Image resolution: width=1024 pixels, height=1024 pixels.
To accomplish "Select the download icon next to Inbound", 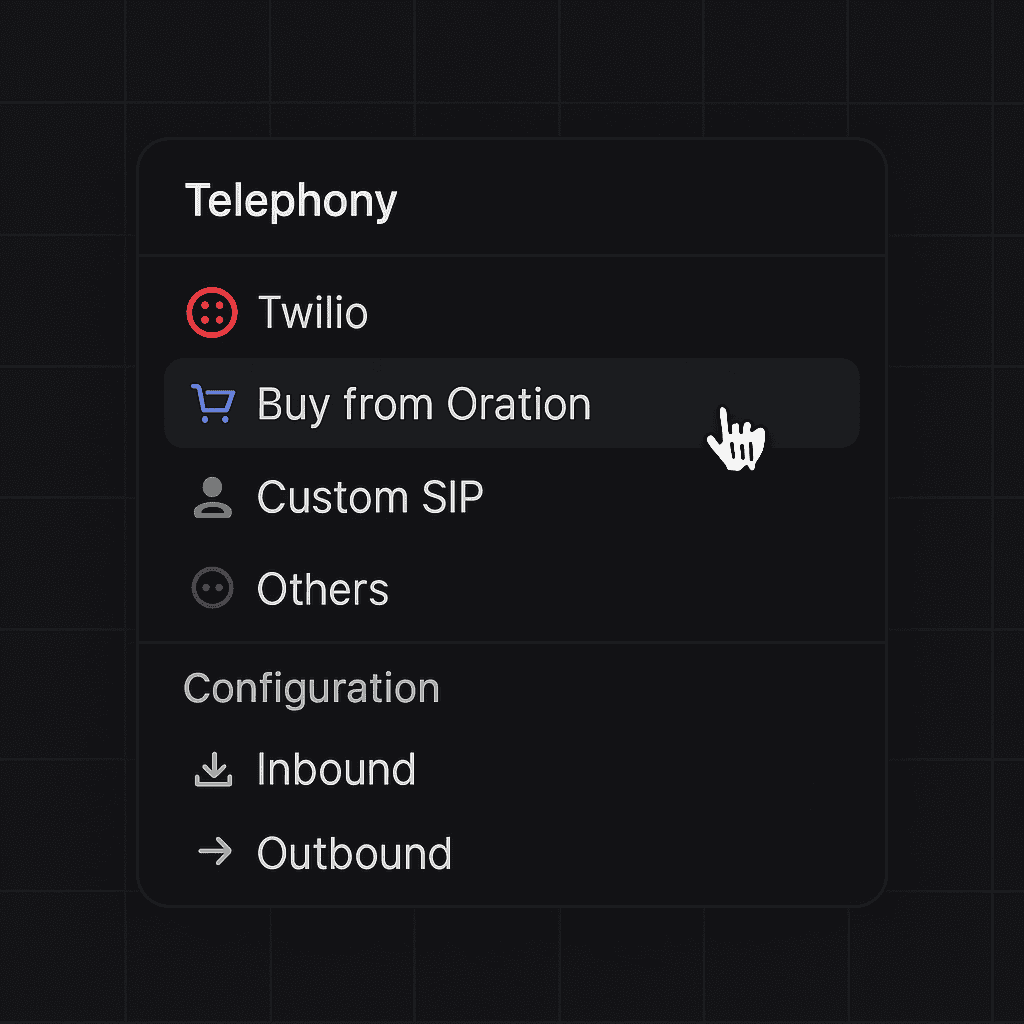I will (215, 769).
